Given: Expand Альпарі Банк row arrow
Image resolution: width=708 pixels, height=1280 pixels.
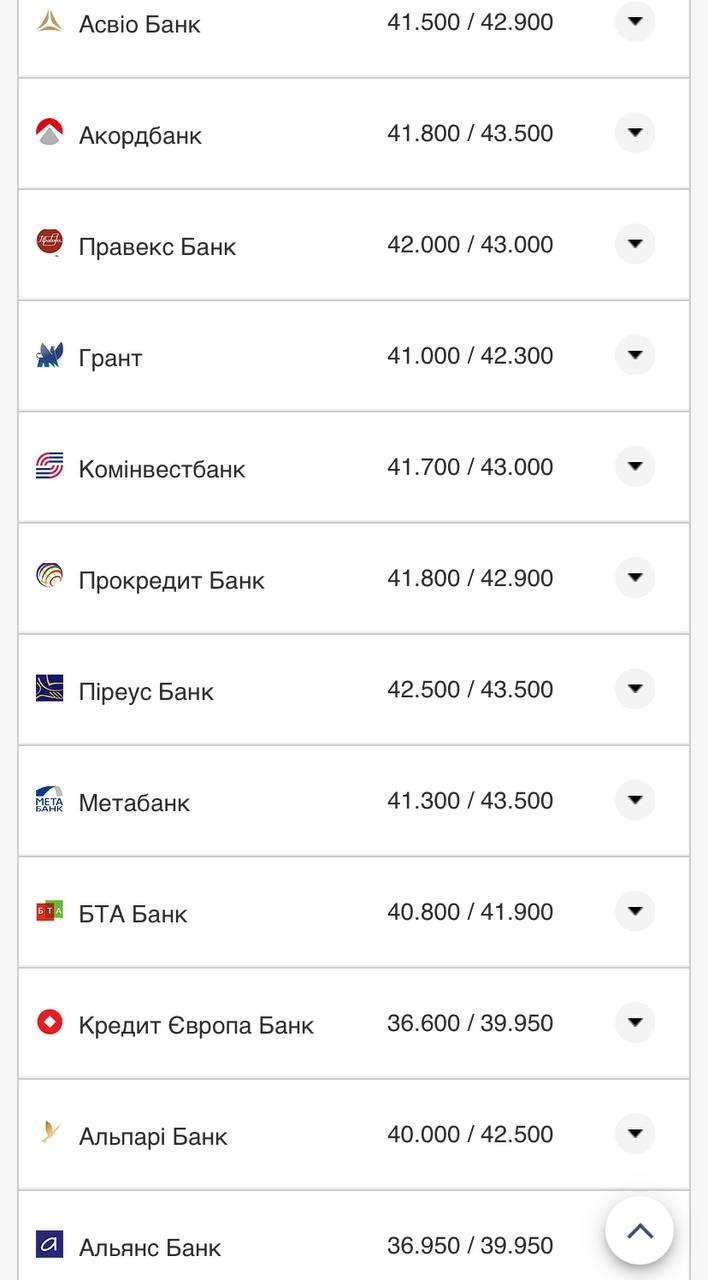Looking at the screenshot, I should 634,1134.
